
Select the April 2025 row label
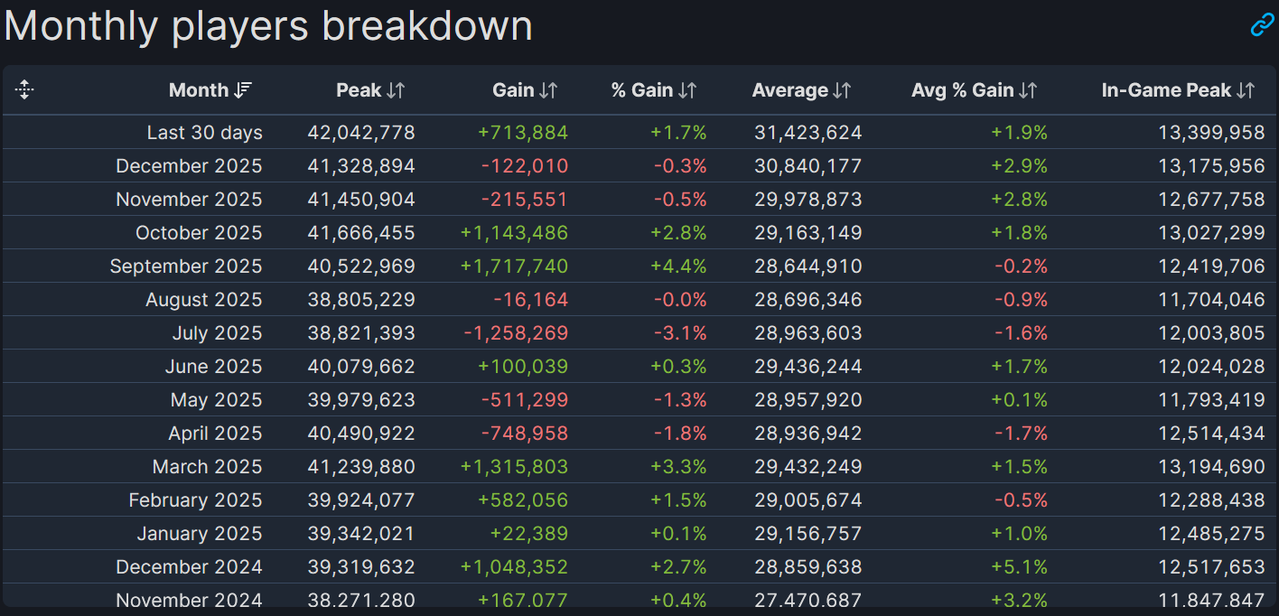click(215, 433)
